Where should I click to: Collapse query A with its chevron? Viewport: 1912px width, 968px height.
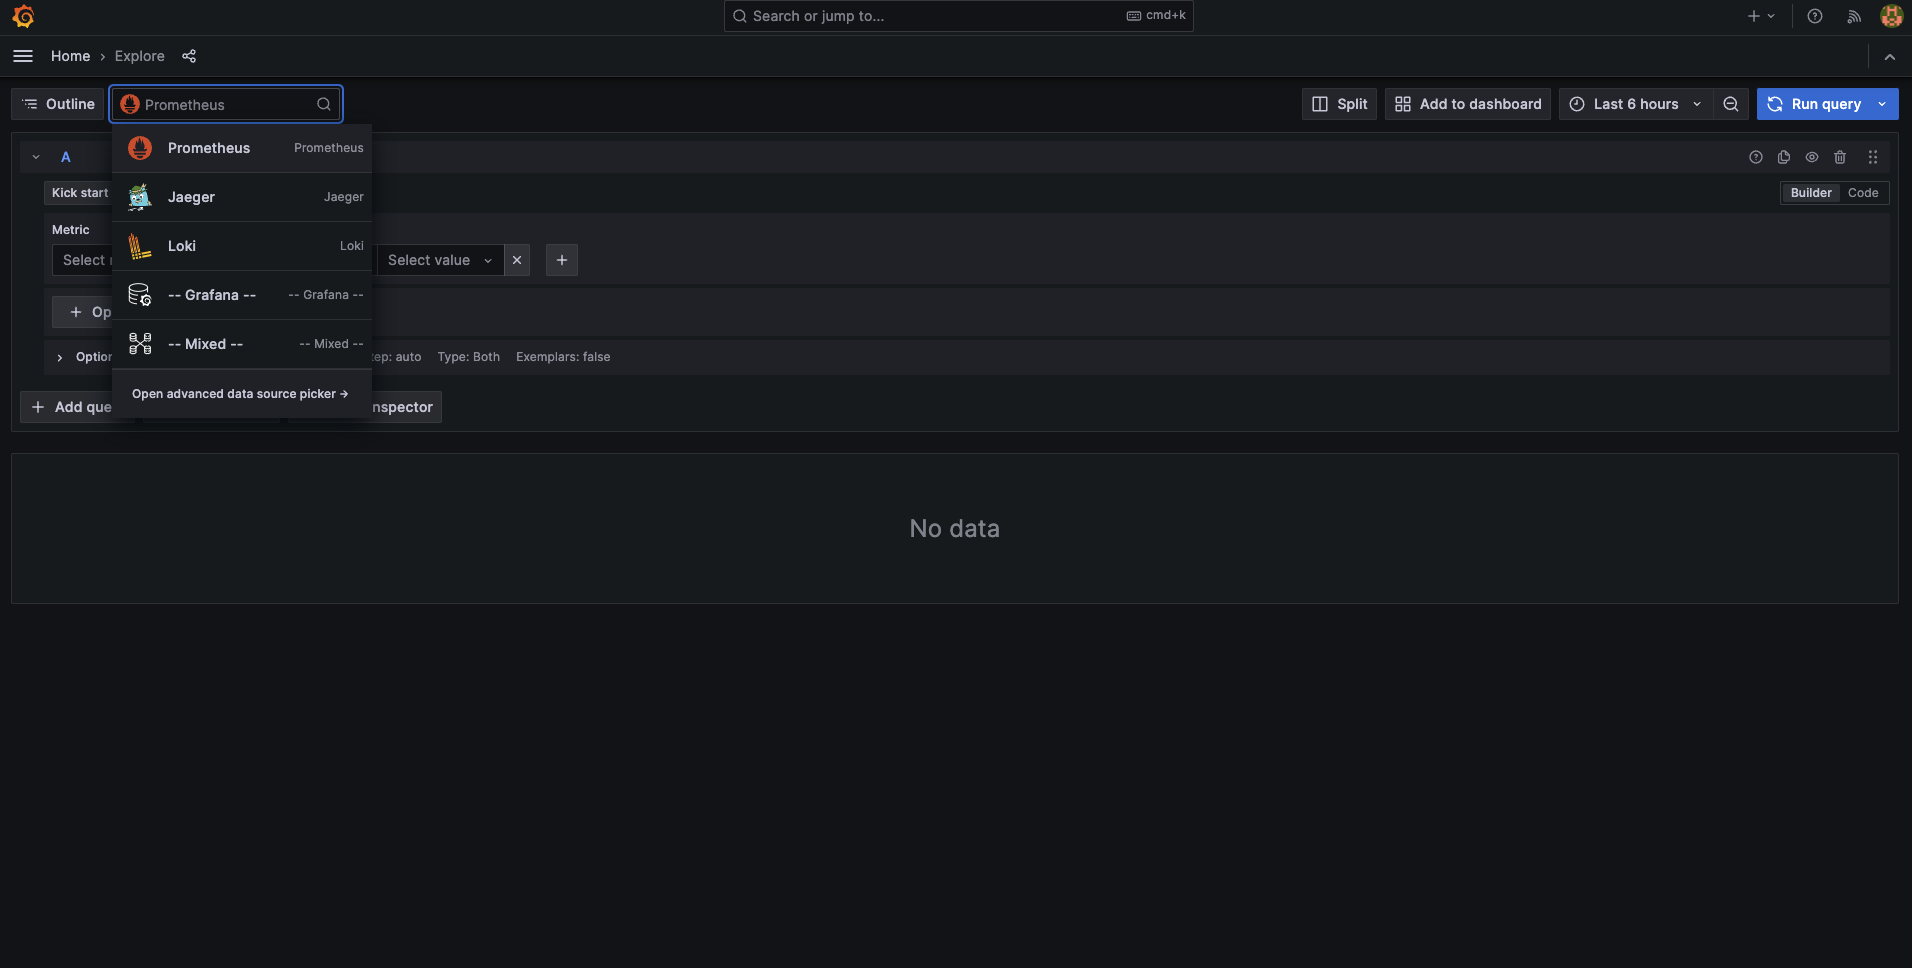[35, 157]
